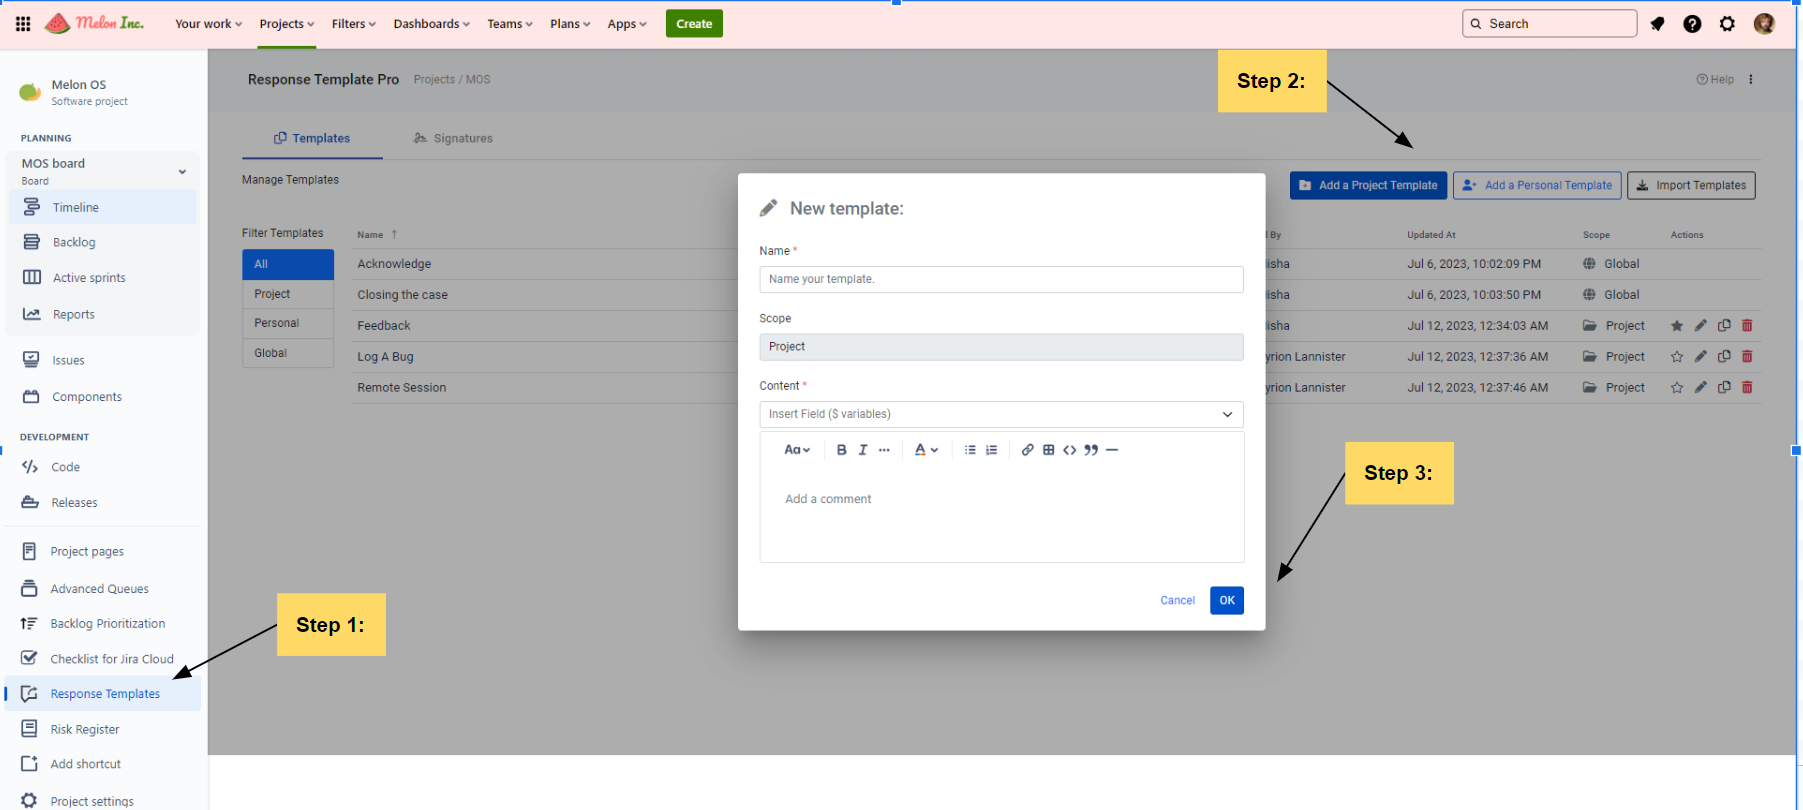This screenshot has height=810, width=1803.
Task: Open the text color picker dropdown
Action: (x=926, y=450)
